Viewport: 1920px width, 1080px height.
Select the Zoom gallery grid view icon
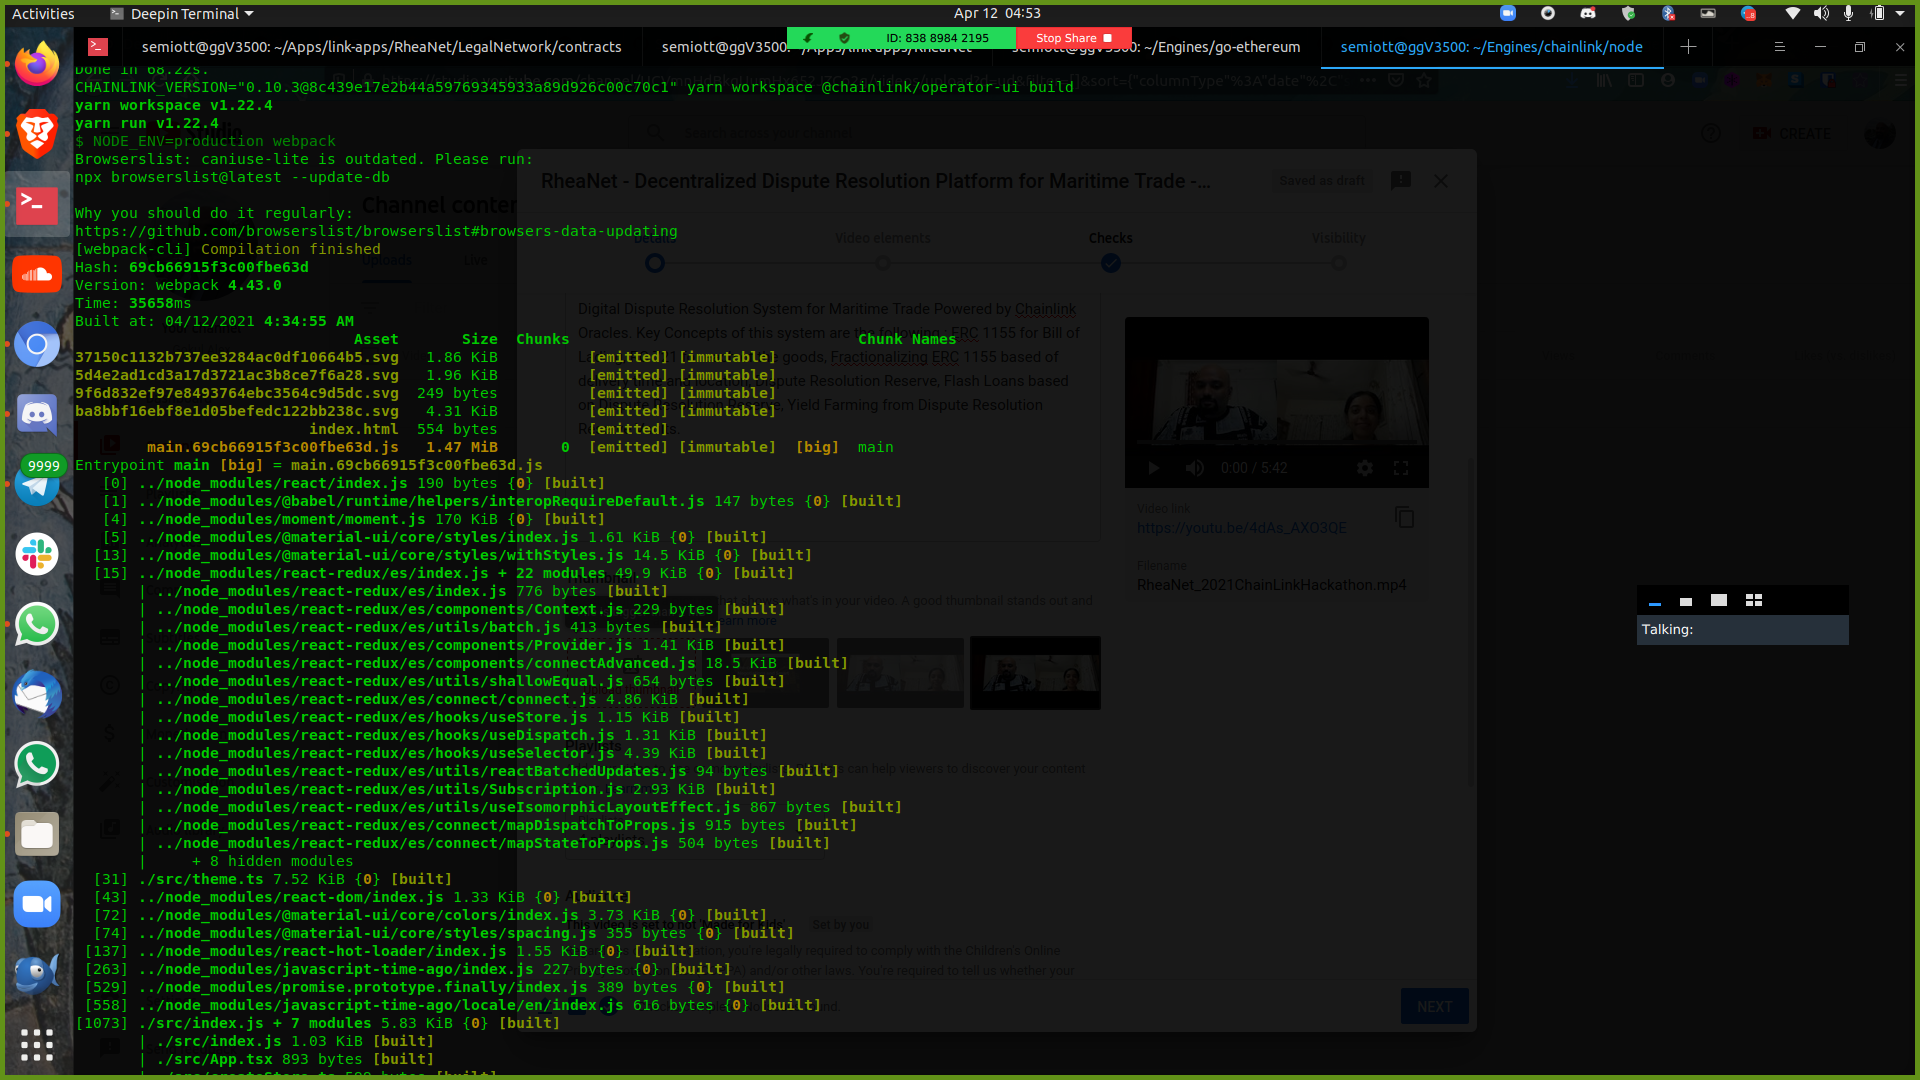1753,600
